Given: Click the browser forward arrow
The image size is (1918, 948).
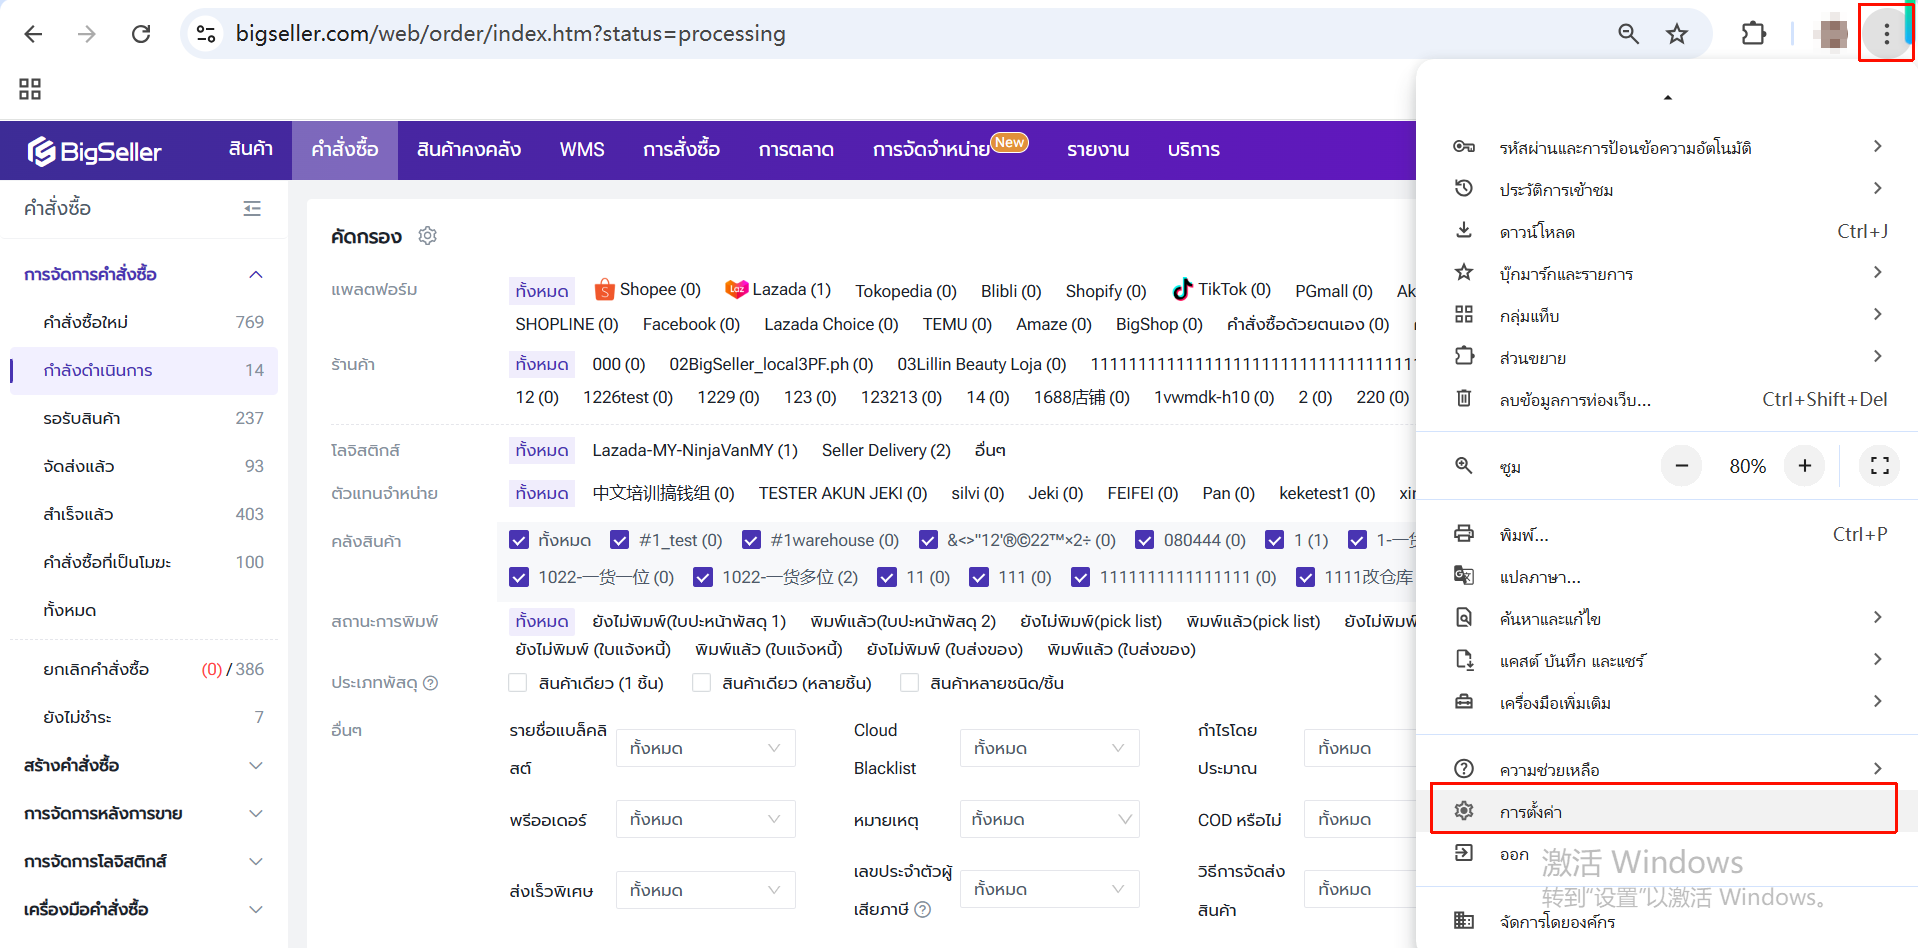Looking at the screenshot, I should point(87,34).
